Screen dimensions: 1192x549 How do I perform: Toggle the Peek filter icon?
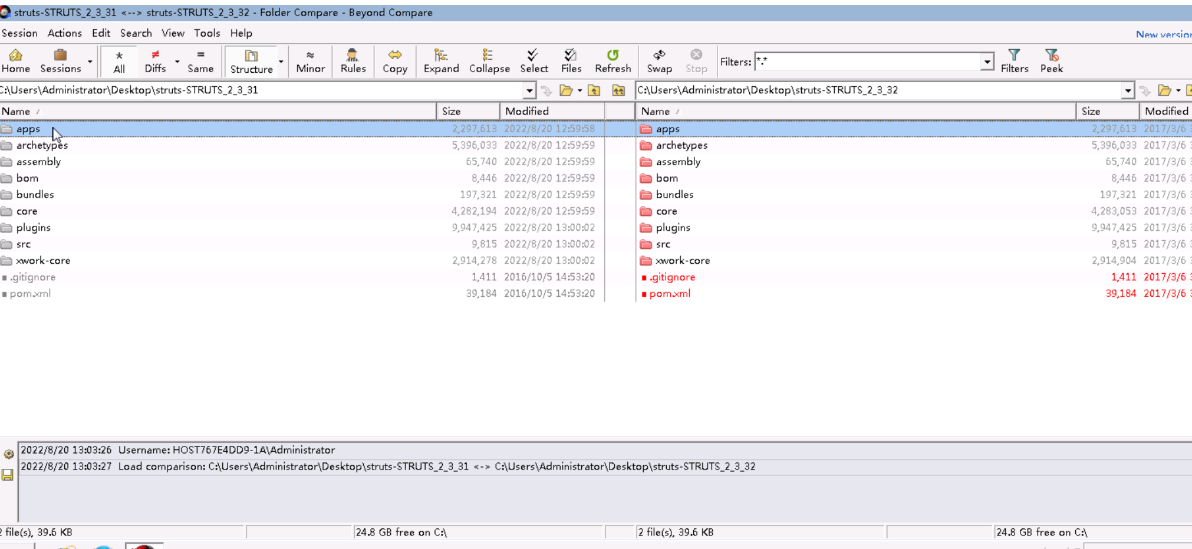coord(1051,61)
